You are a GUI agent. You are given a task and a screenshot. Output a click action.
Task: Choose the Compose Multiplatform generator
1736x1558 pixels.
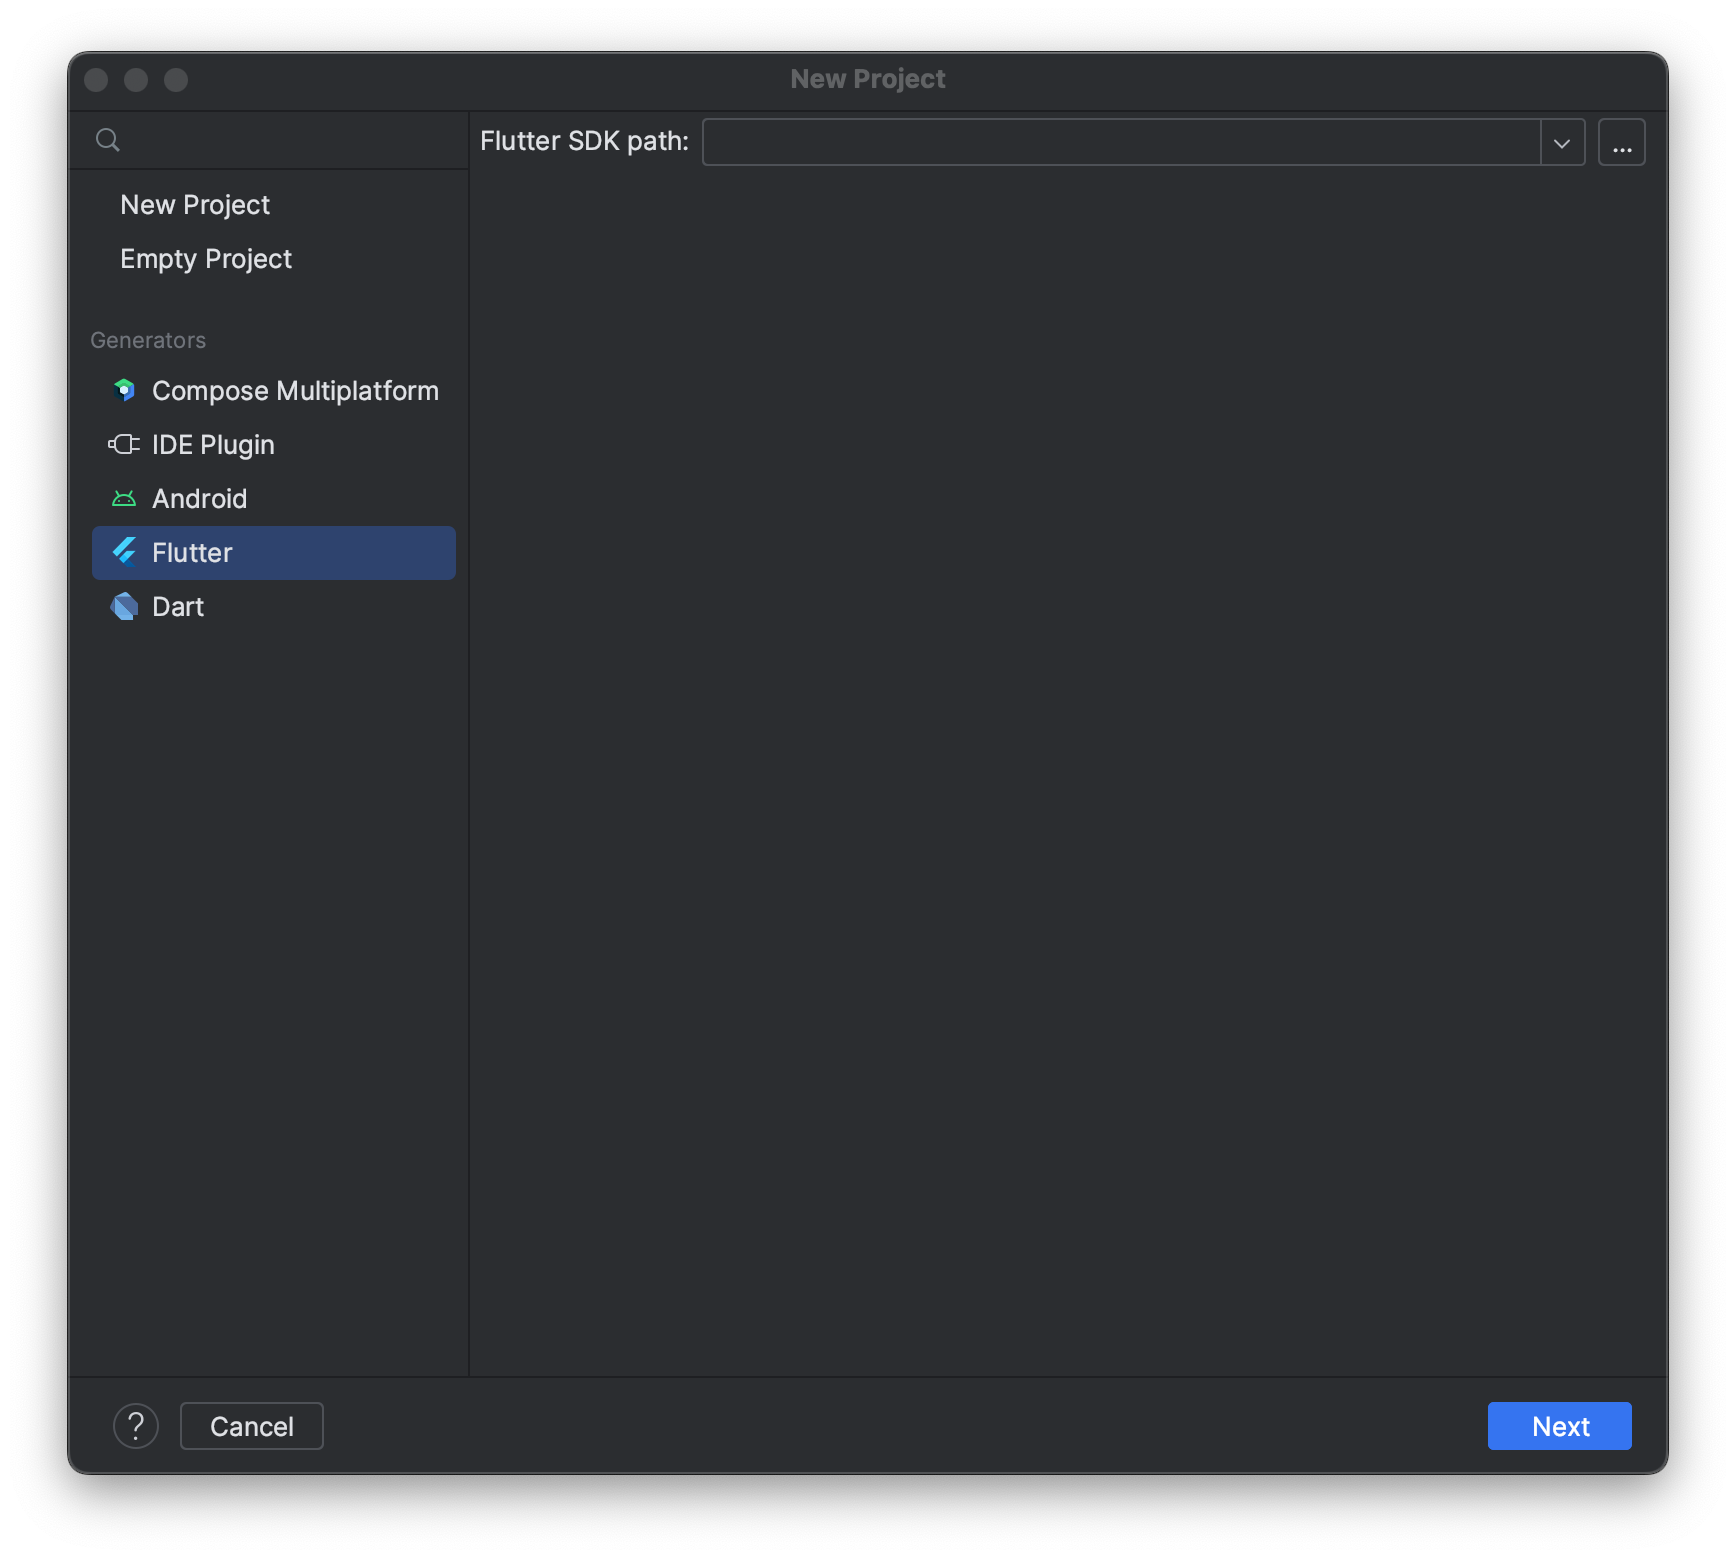click(x=274, y=391)
